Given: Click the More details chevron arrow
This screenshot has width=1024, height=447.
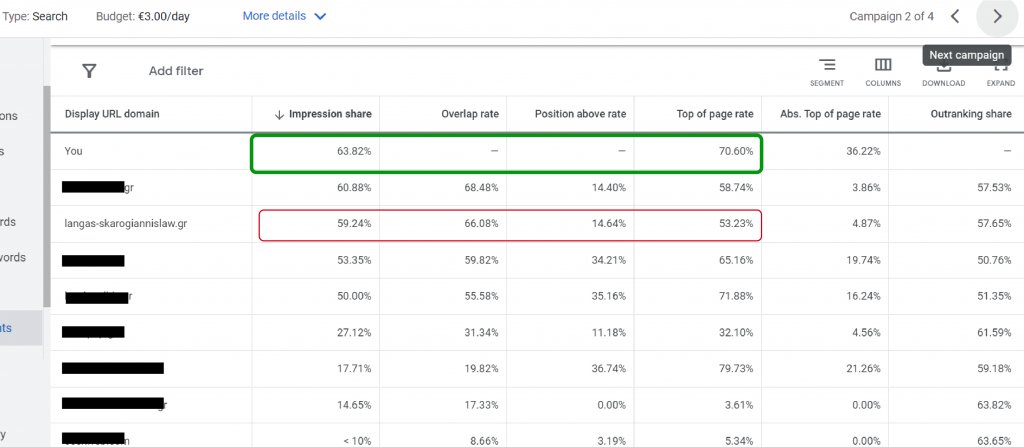Looking at the screenshot, I should 320,17.
